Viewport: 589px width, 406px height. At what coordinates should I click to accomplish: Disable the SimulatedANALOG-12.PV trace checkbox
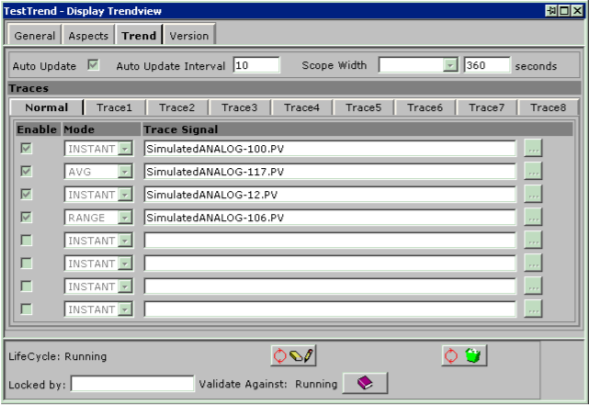(26, 194)
